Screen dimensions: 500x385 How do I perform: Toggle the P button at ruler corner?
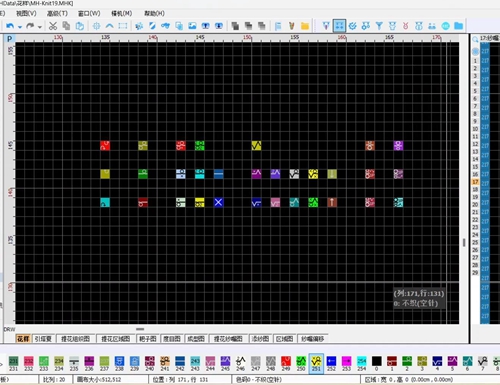coord(9,38)
